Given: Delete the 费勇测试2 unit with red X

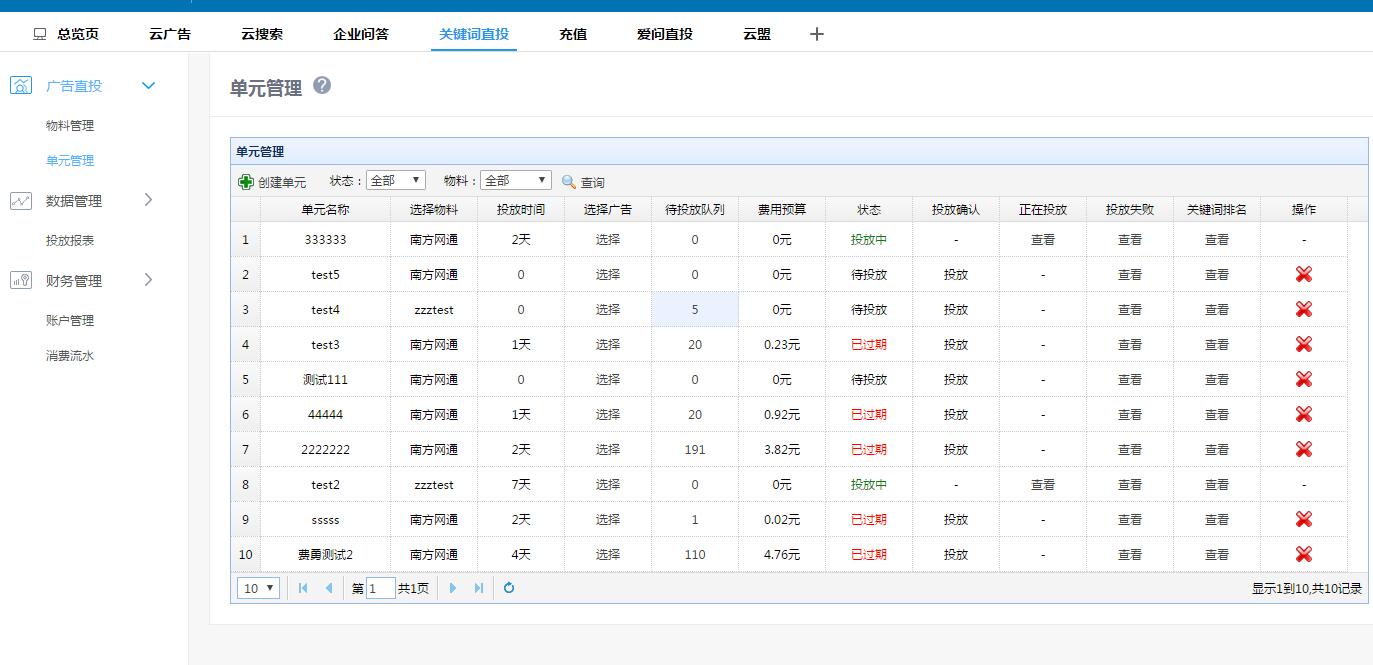Looking at the screenshot, I should 1303,555.
